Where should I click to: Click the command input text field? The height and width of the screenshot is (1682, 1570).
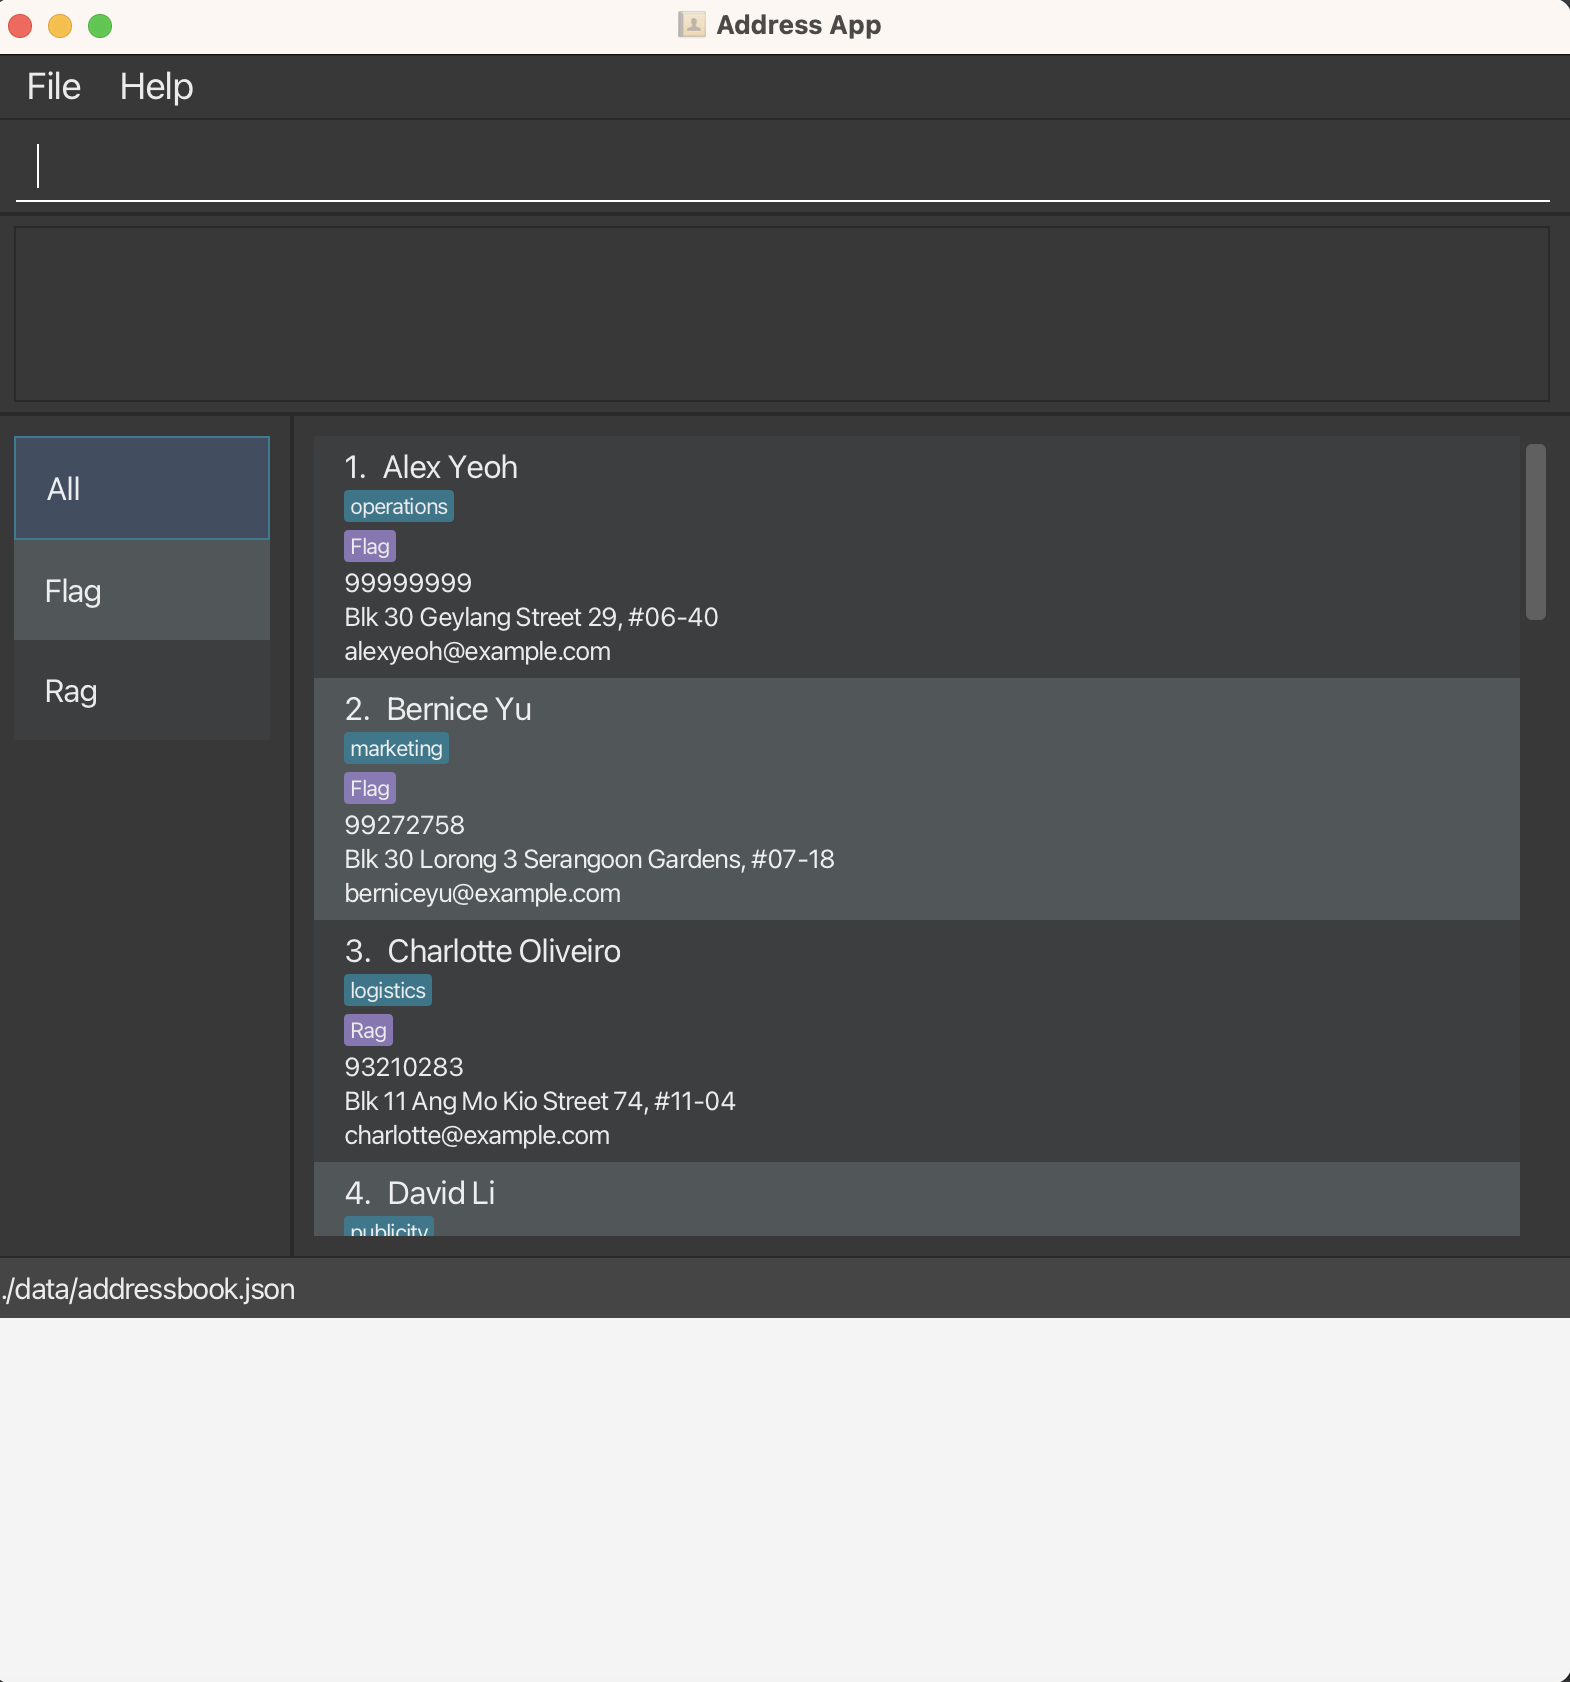coord(782,166)
